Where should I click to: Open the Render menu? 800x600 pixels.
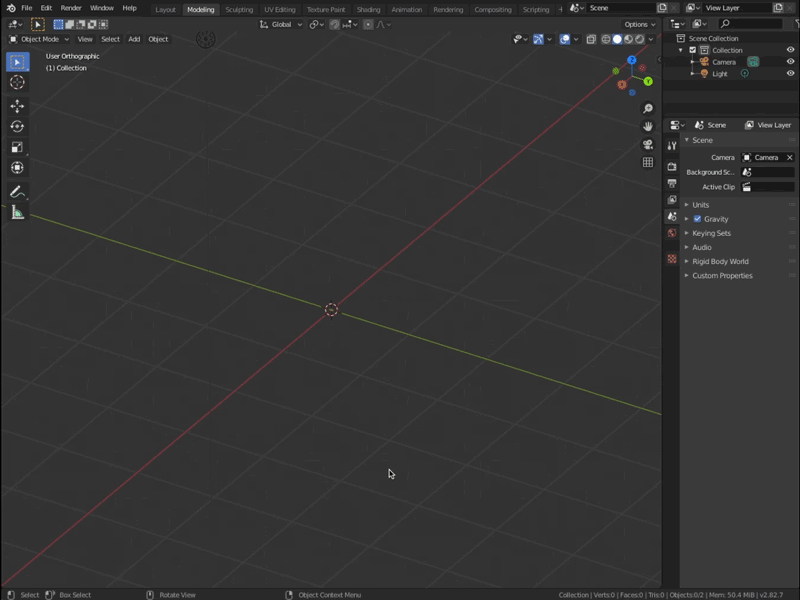71,8
